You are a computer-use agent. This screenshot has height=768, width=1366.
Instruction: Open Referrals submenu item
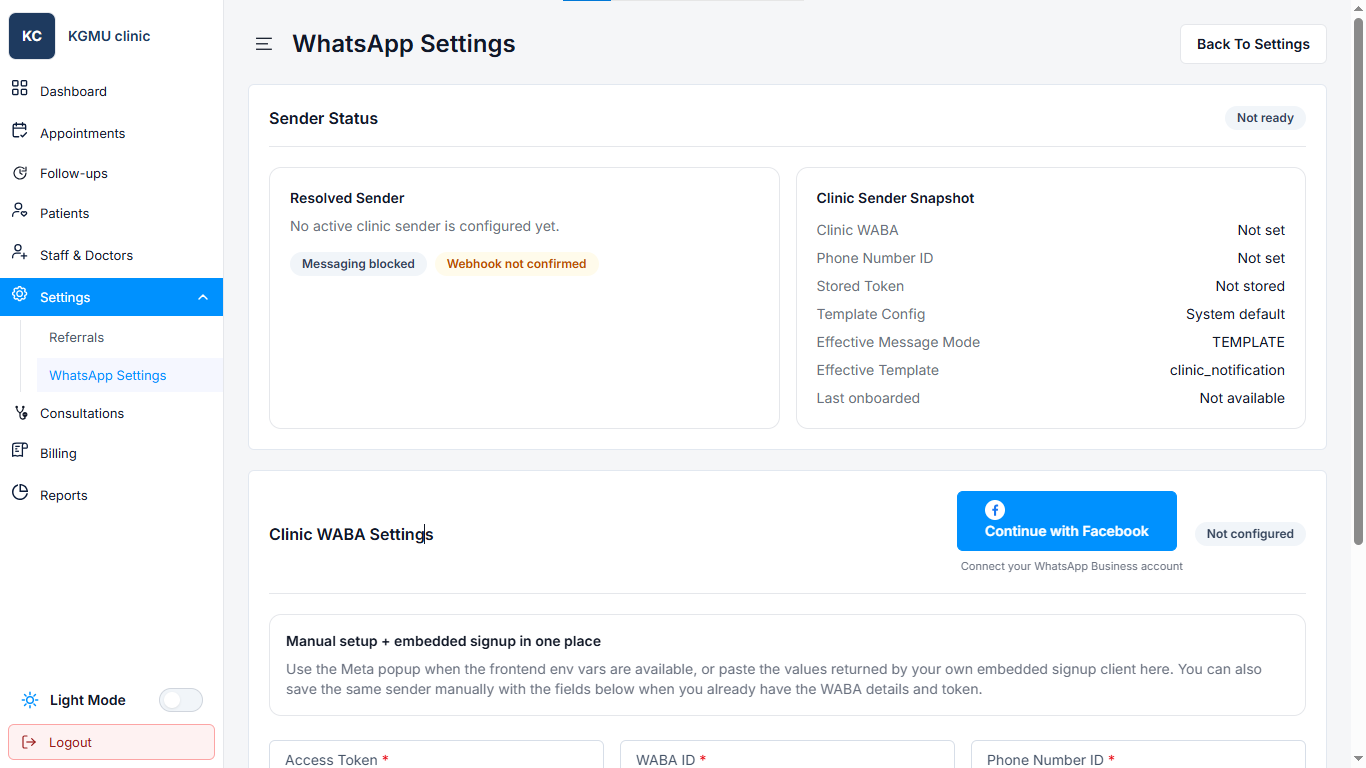click(130, 337)
